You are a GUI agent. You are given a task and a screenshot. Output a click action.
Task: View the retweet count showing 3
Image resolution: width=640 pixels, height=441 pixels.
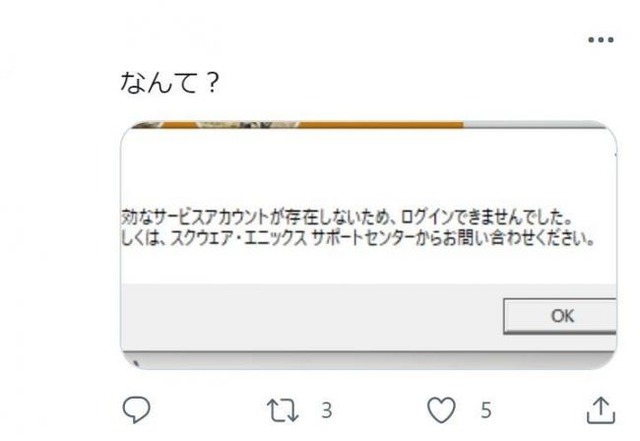click(x=327, y=410)
